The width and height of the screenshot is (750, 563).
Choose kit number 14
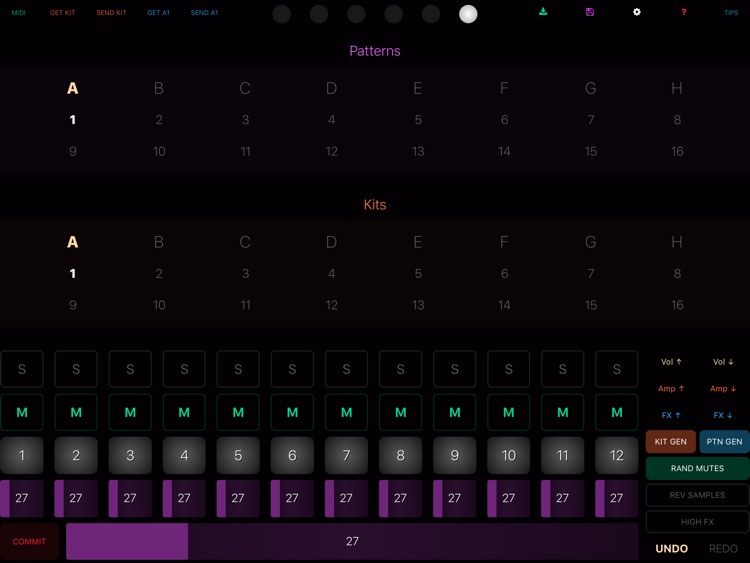(504, 305)
